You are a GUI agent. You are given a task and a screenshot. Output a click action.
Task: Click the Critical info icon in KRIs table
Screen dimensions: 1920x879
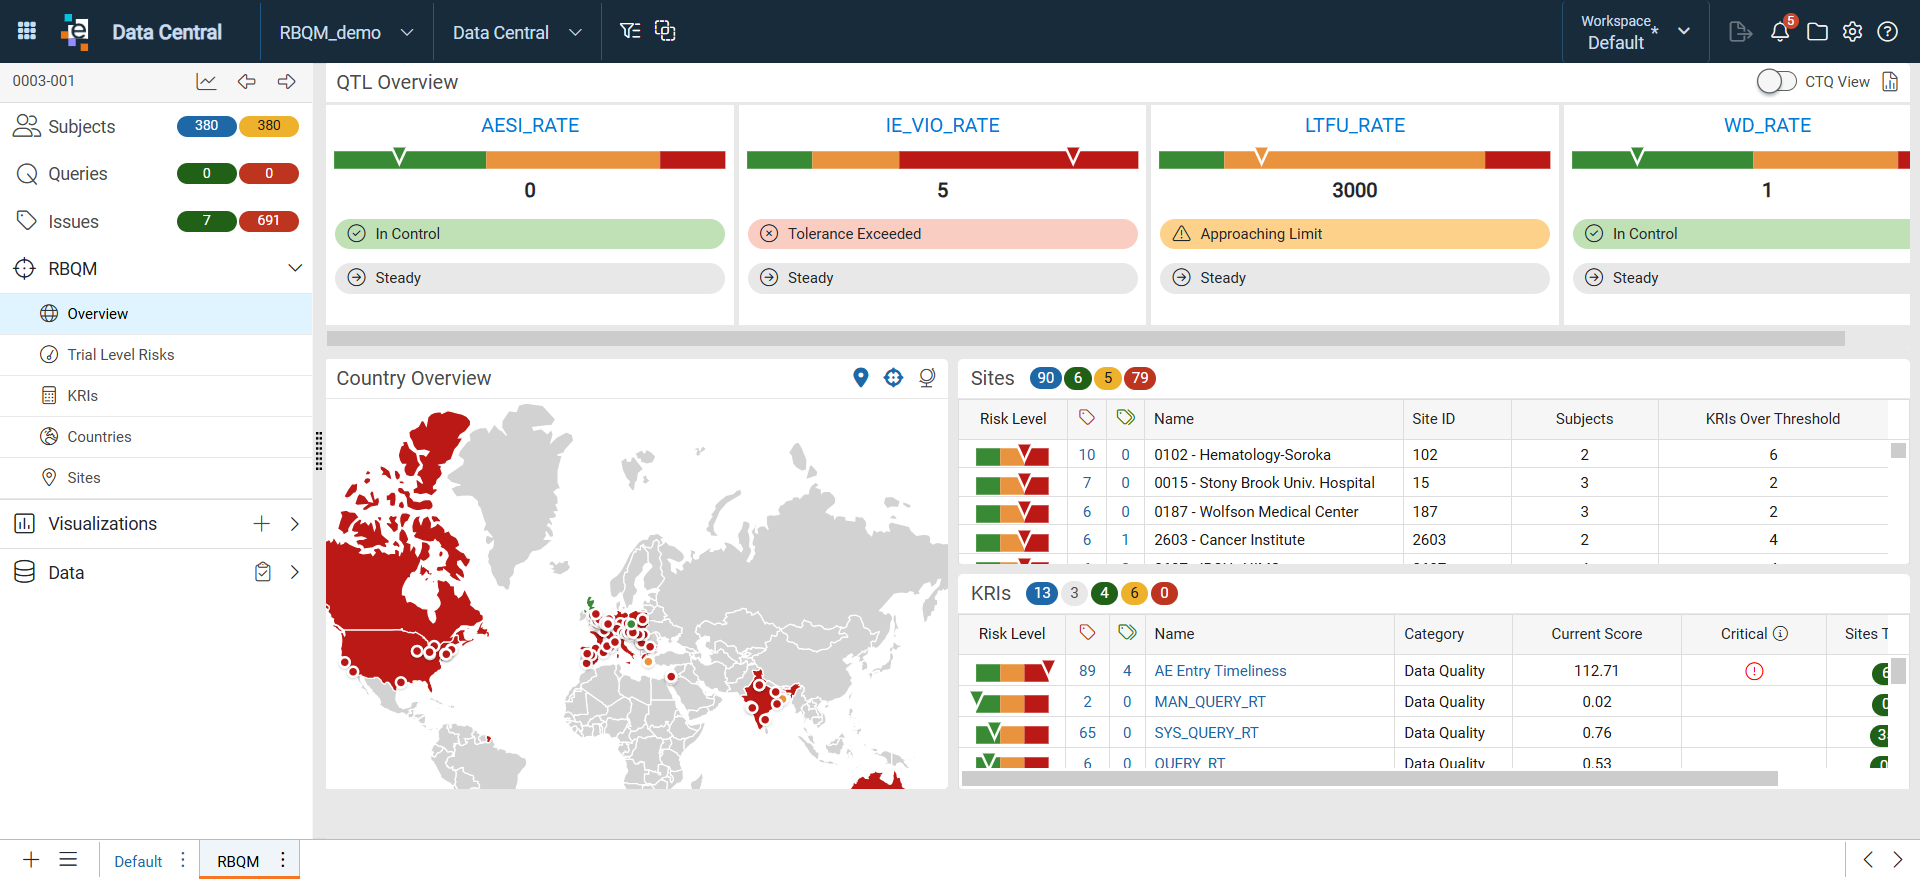click(x=1781, y=633)
